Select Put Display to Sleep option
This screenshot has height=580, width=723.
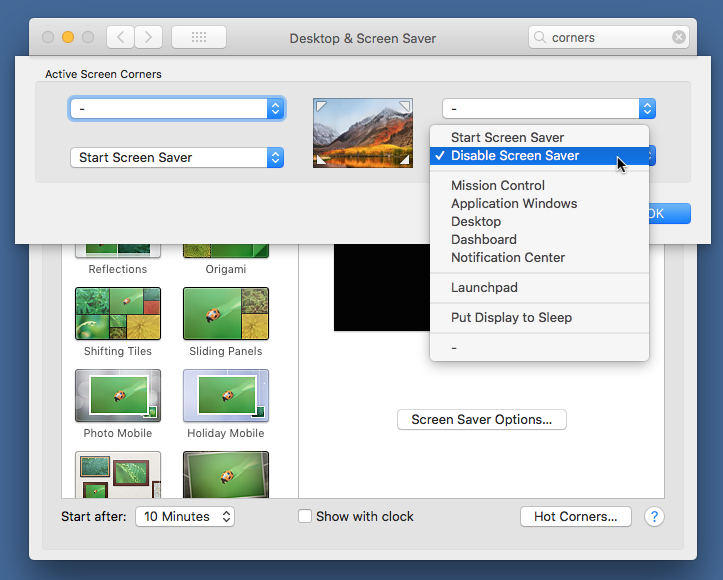click(x=511, y=318)
